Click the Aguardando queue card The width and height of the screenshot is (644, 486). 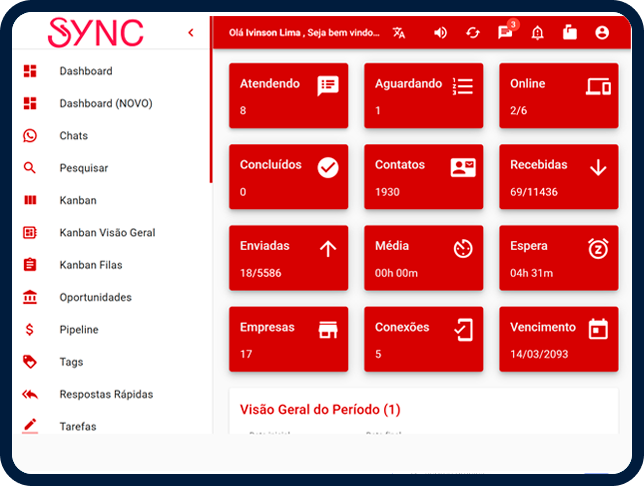coord(424,96)
